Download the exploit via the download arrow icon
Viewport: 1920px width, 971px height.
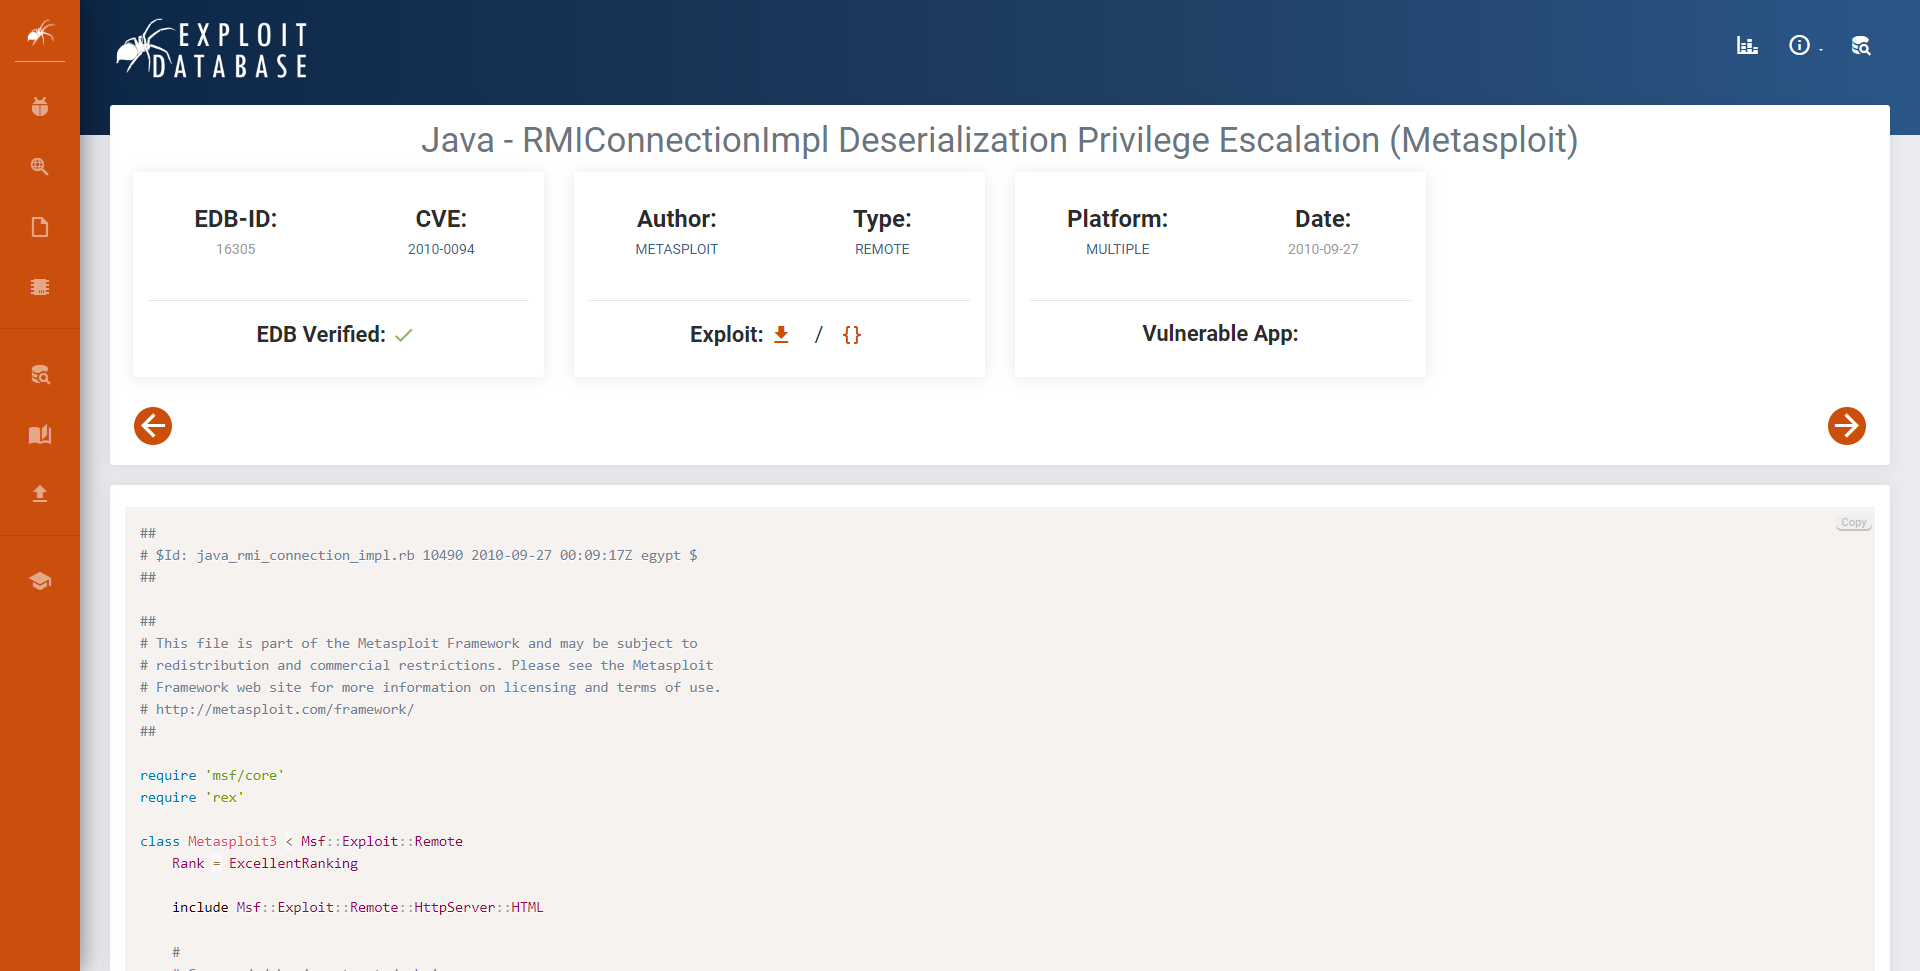[782, 334]
